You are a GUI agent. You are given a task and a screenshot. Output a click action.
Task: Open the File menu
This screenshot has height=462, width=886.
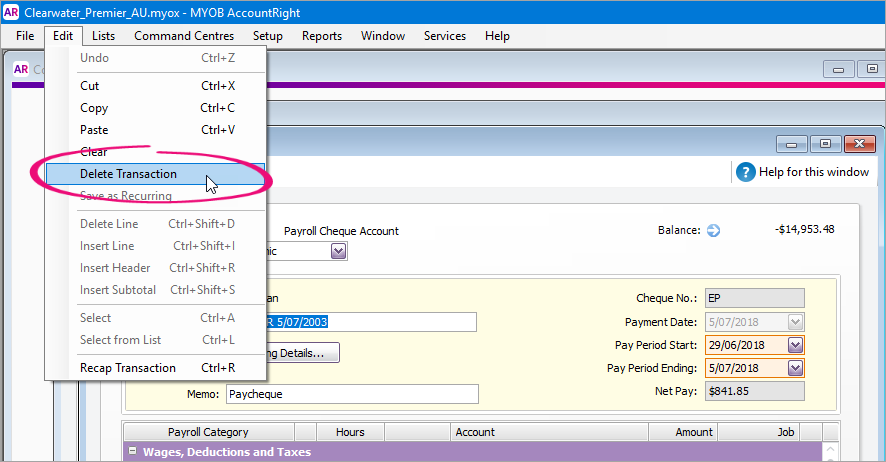25,36
